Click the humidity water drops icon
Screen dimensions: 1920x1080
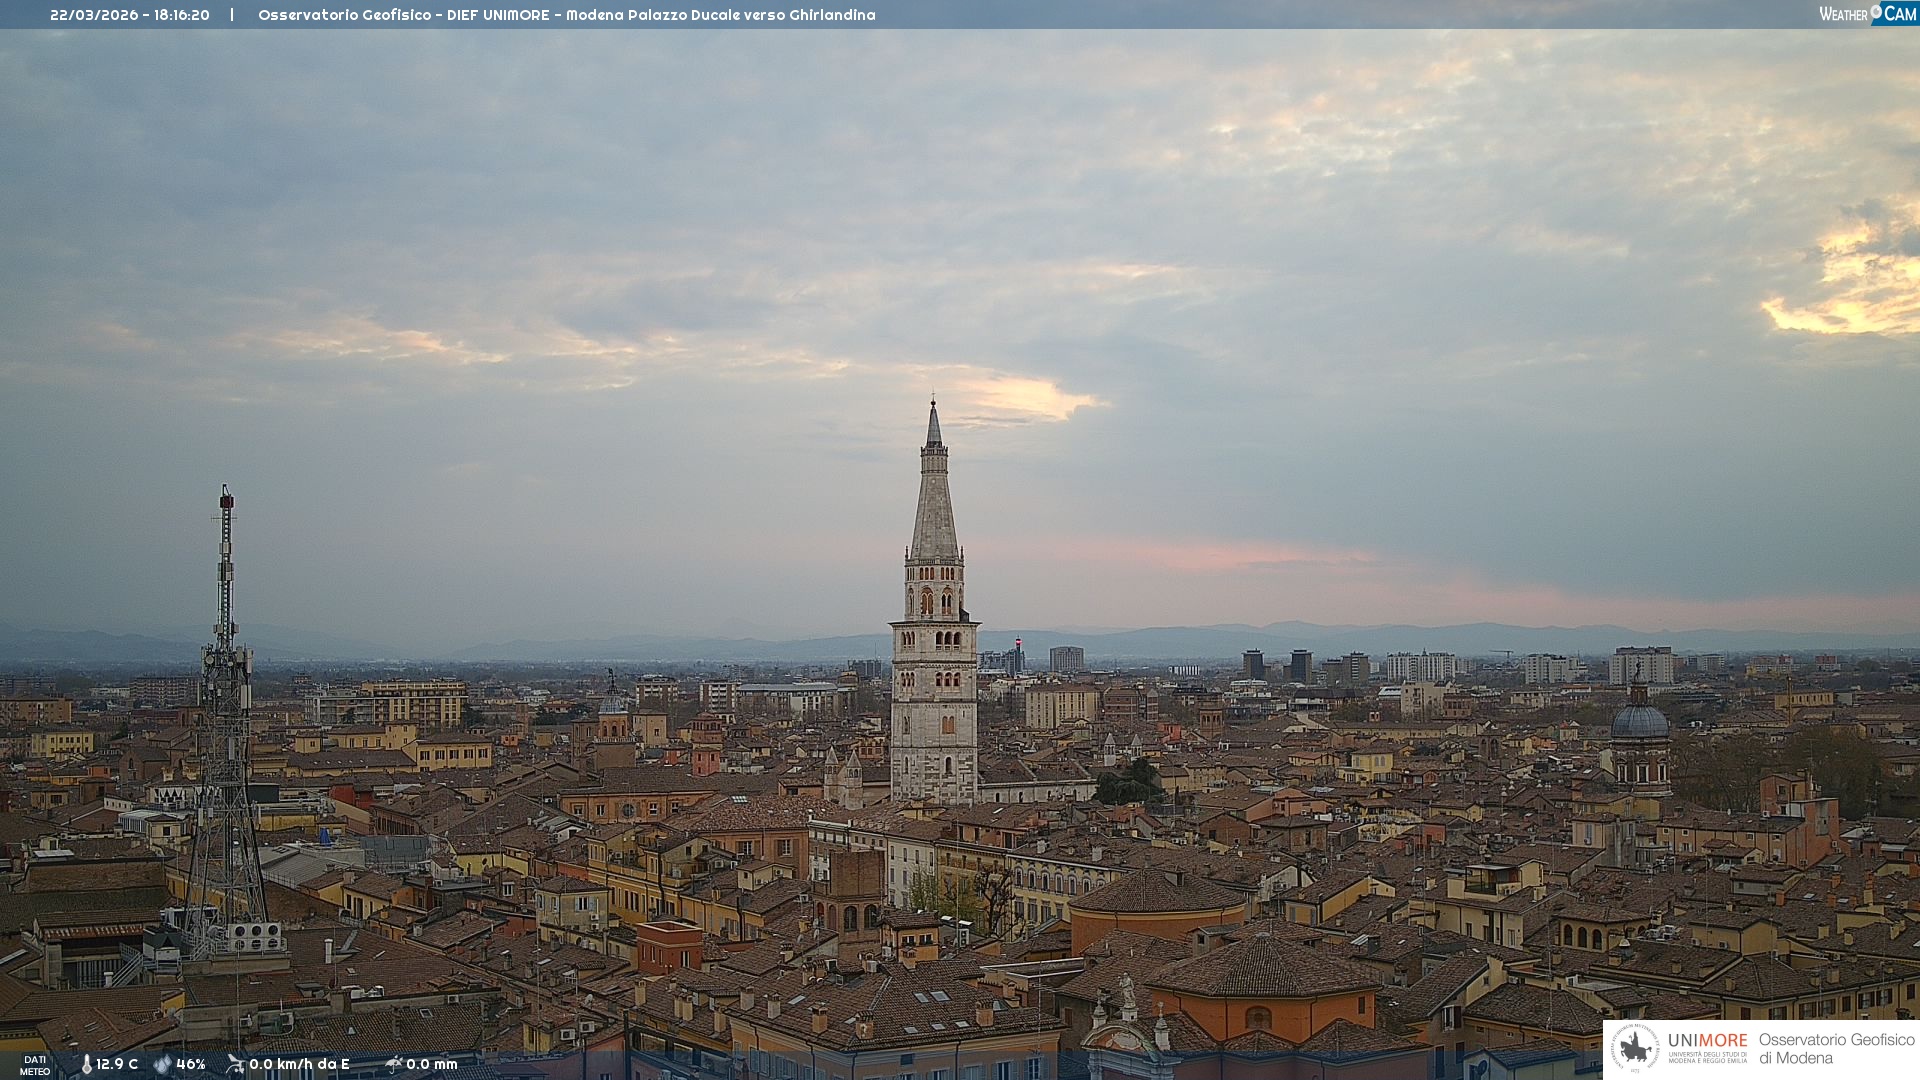coord(162,1065)
